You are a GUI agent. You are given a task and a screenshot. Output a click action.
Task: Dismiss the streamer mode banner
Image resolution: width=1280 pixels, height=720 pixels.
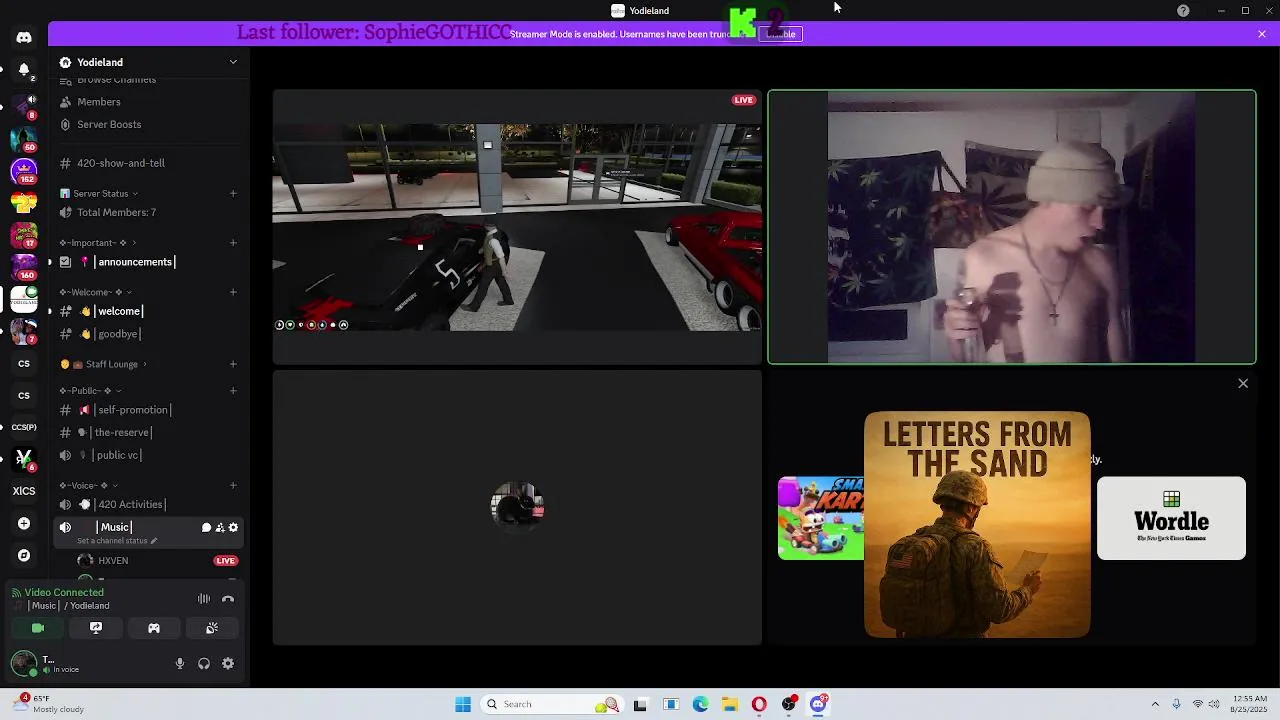point(1262,34)
